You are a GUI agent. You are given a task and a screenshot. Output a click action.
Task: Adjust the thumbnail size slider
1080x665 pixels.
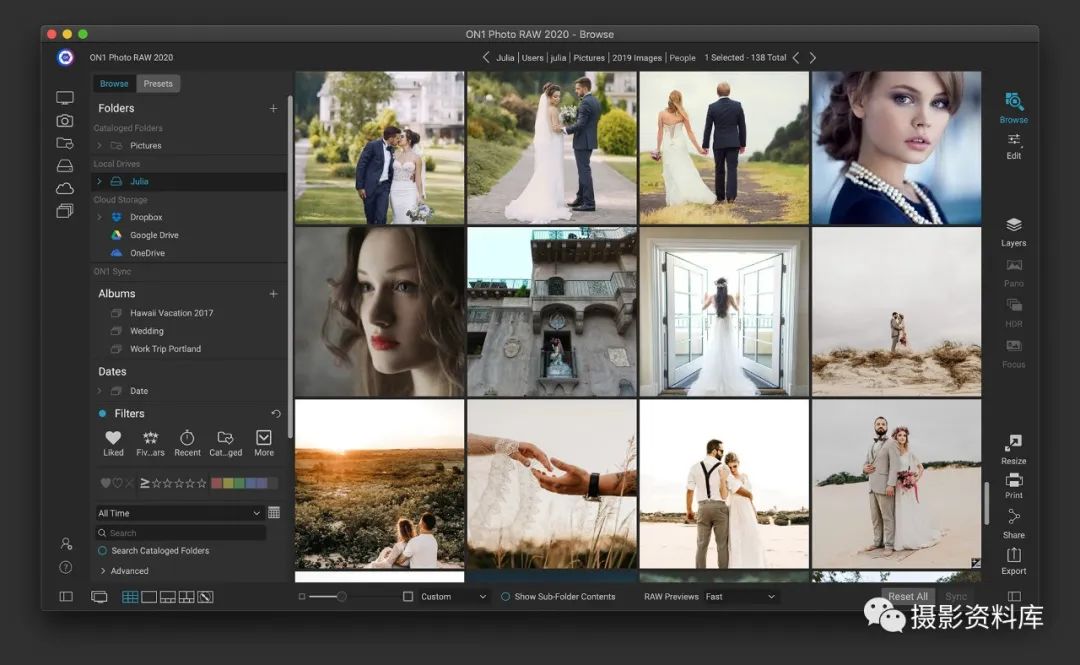(341, 597)
